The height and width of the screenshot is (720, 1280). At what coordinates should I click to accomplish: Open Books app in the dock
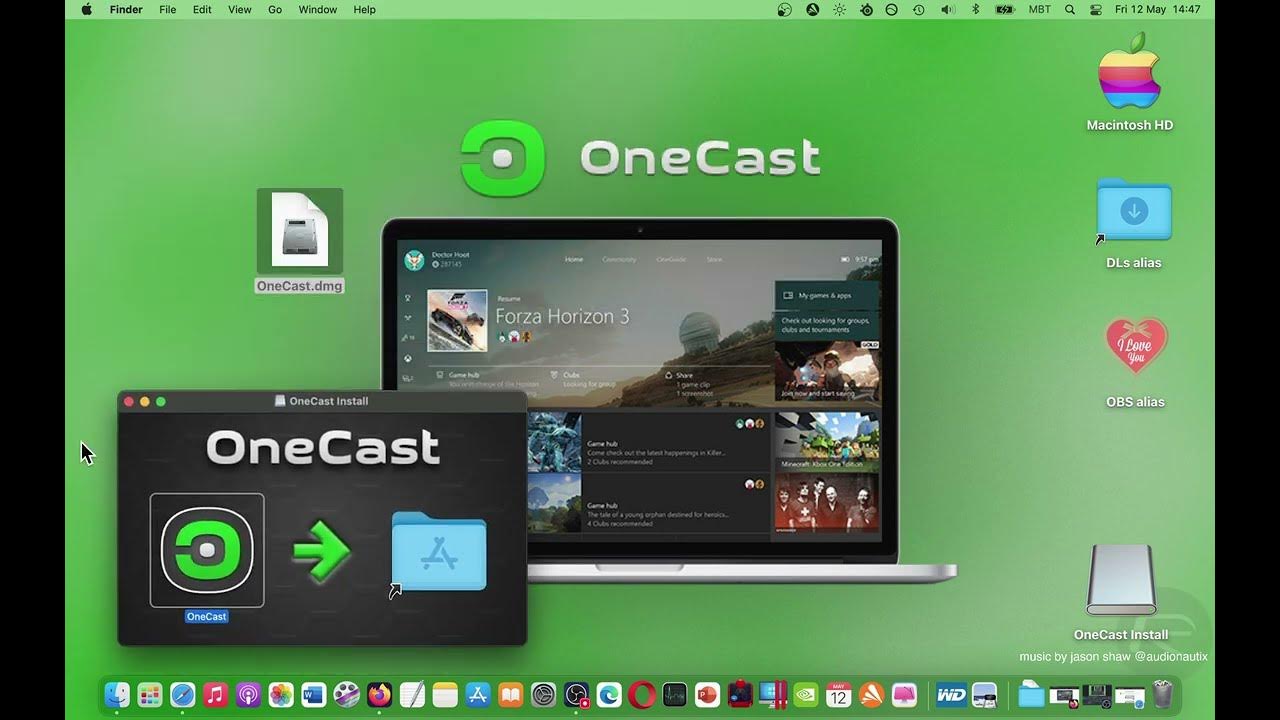coord(511,694)
